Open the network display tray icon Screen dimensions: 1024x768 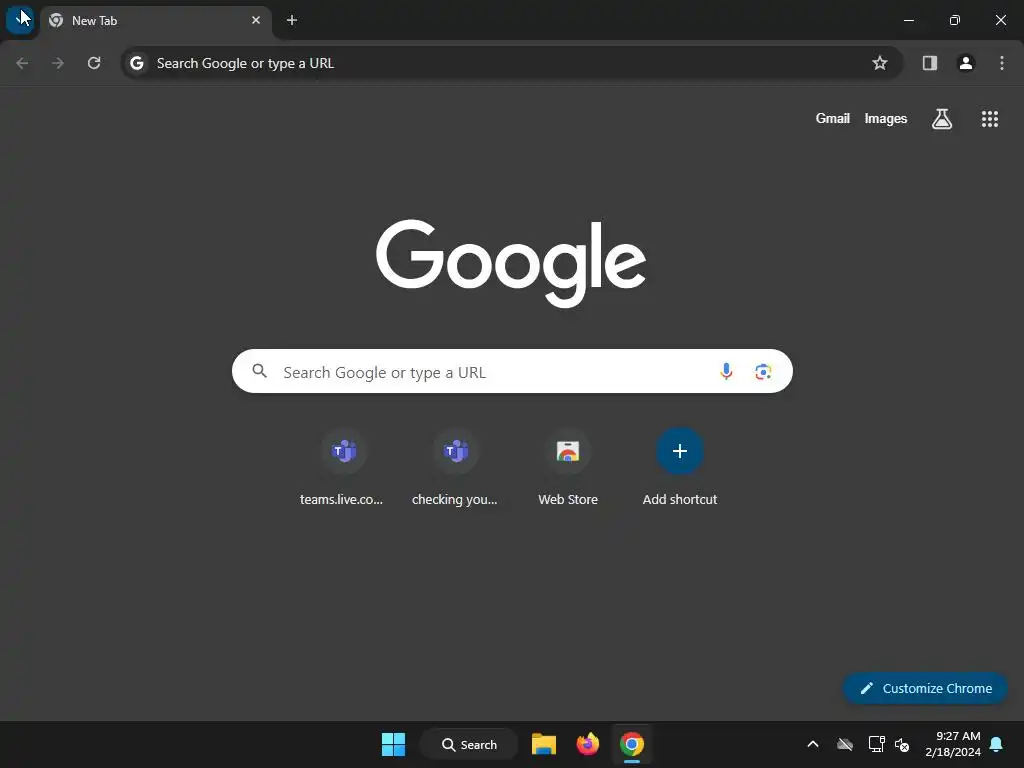click(x=876, y=744)
